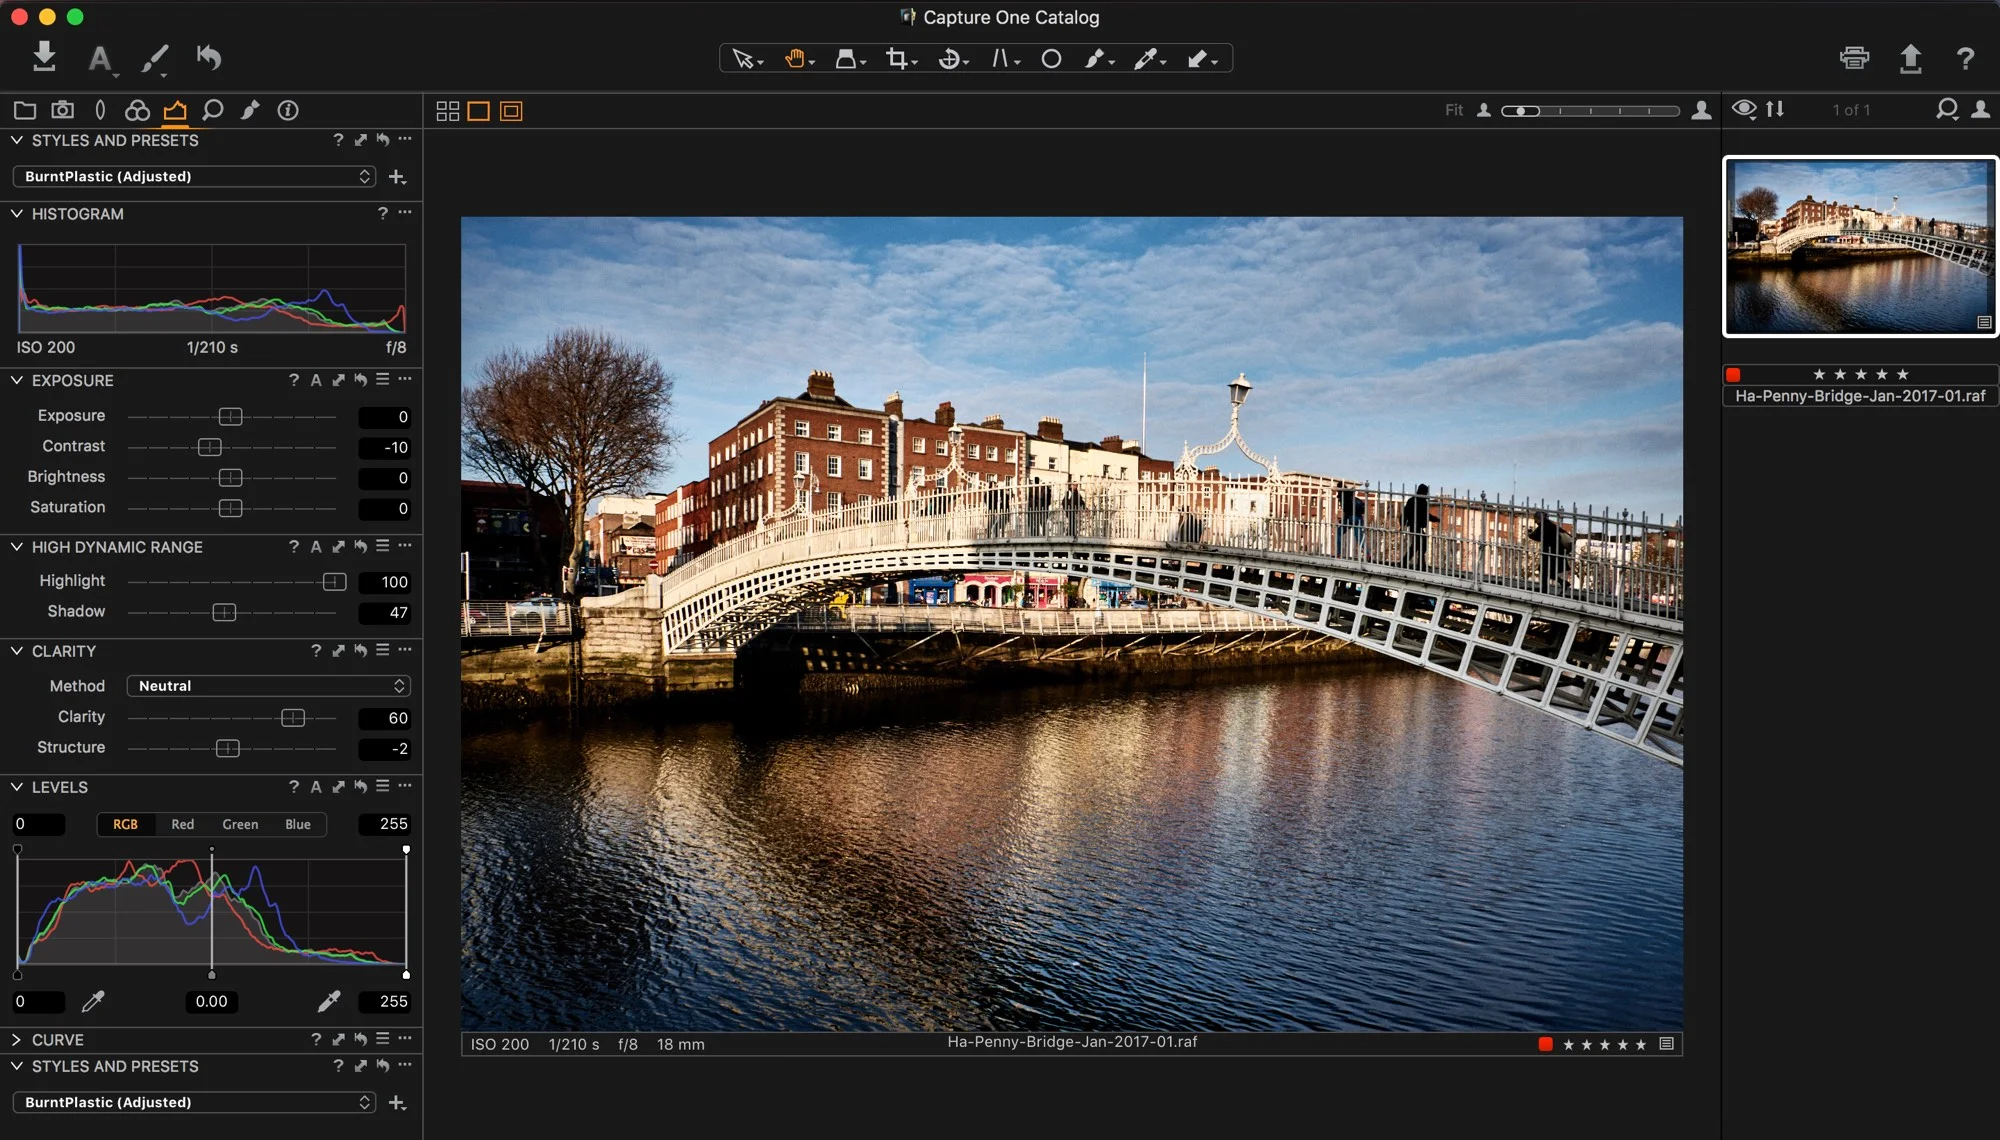Viewport: 2000px width, 1140px height.
Task: Toggle exposure warning eye icon
Action: tap(1745, 110)
